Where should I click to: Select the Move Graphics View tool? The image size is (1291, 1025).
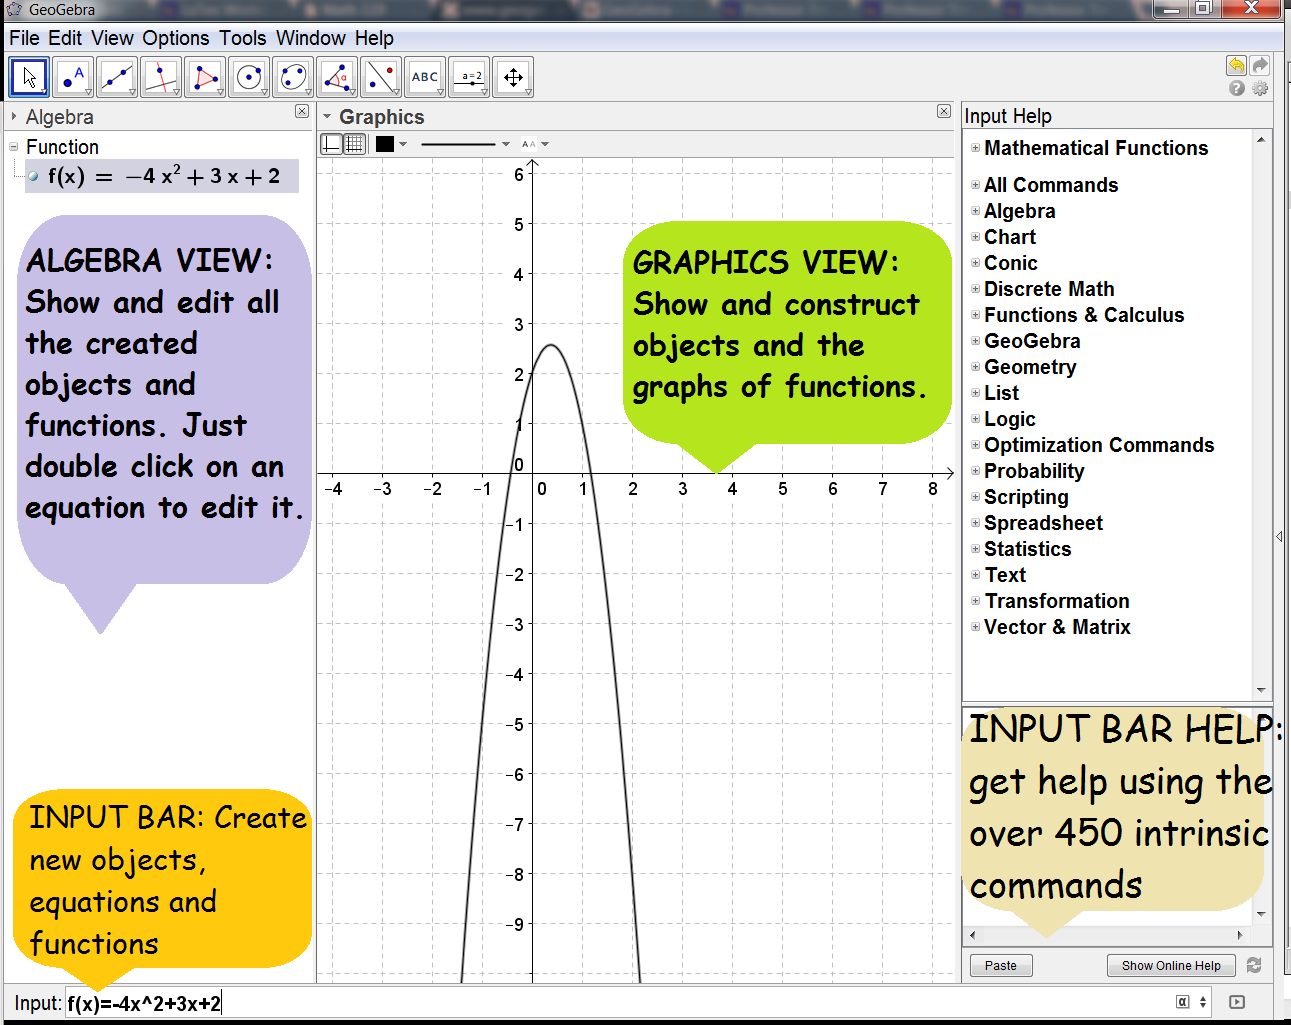click(x=513, y=77)
